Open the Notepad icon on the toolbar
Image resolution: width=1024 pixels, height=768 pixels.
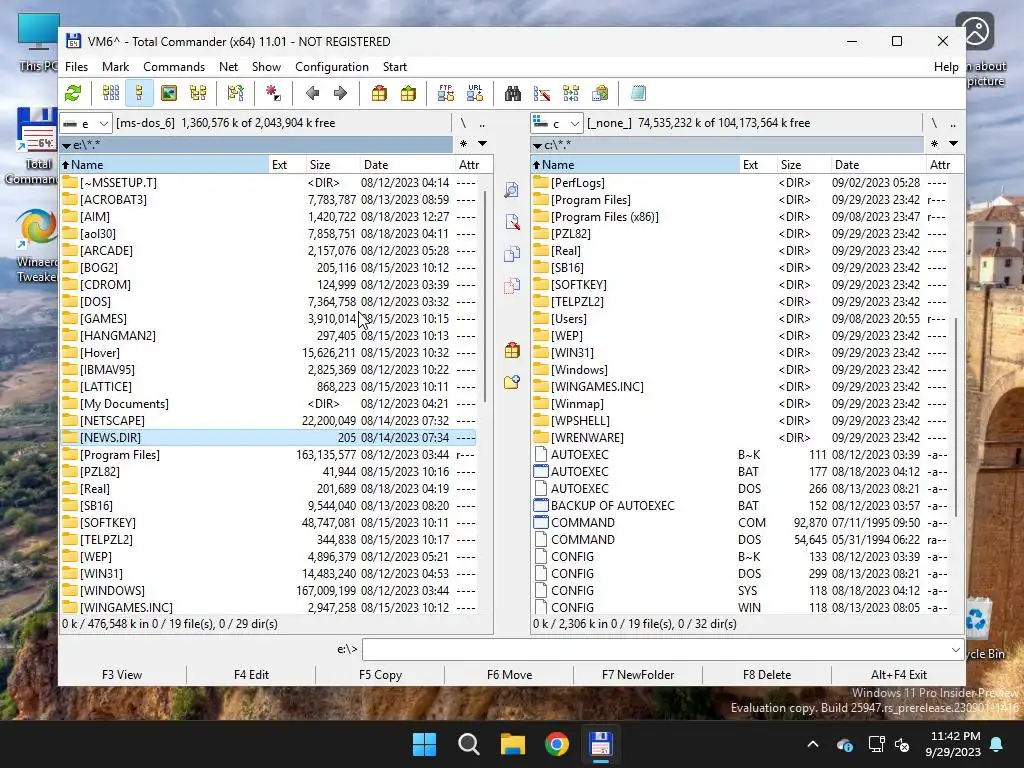[638, 93]
